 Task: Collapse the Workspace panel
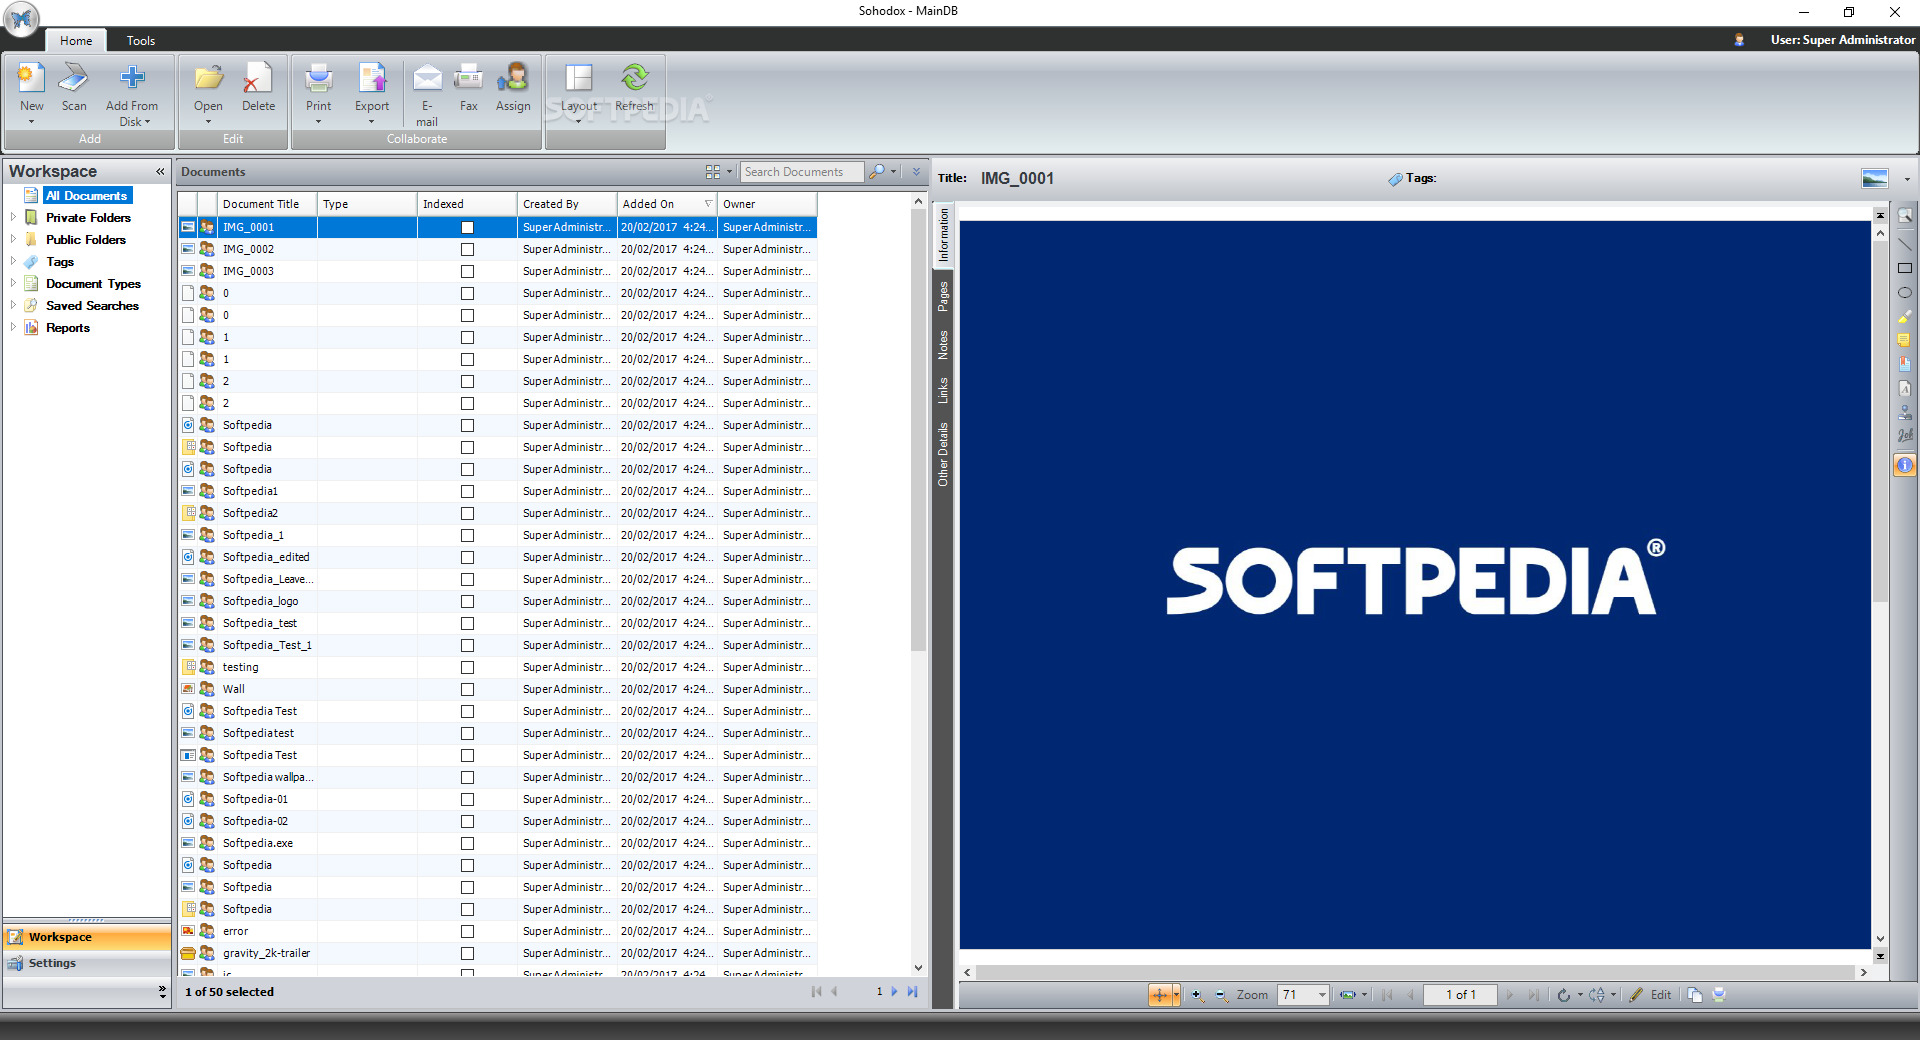(160, 172)
